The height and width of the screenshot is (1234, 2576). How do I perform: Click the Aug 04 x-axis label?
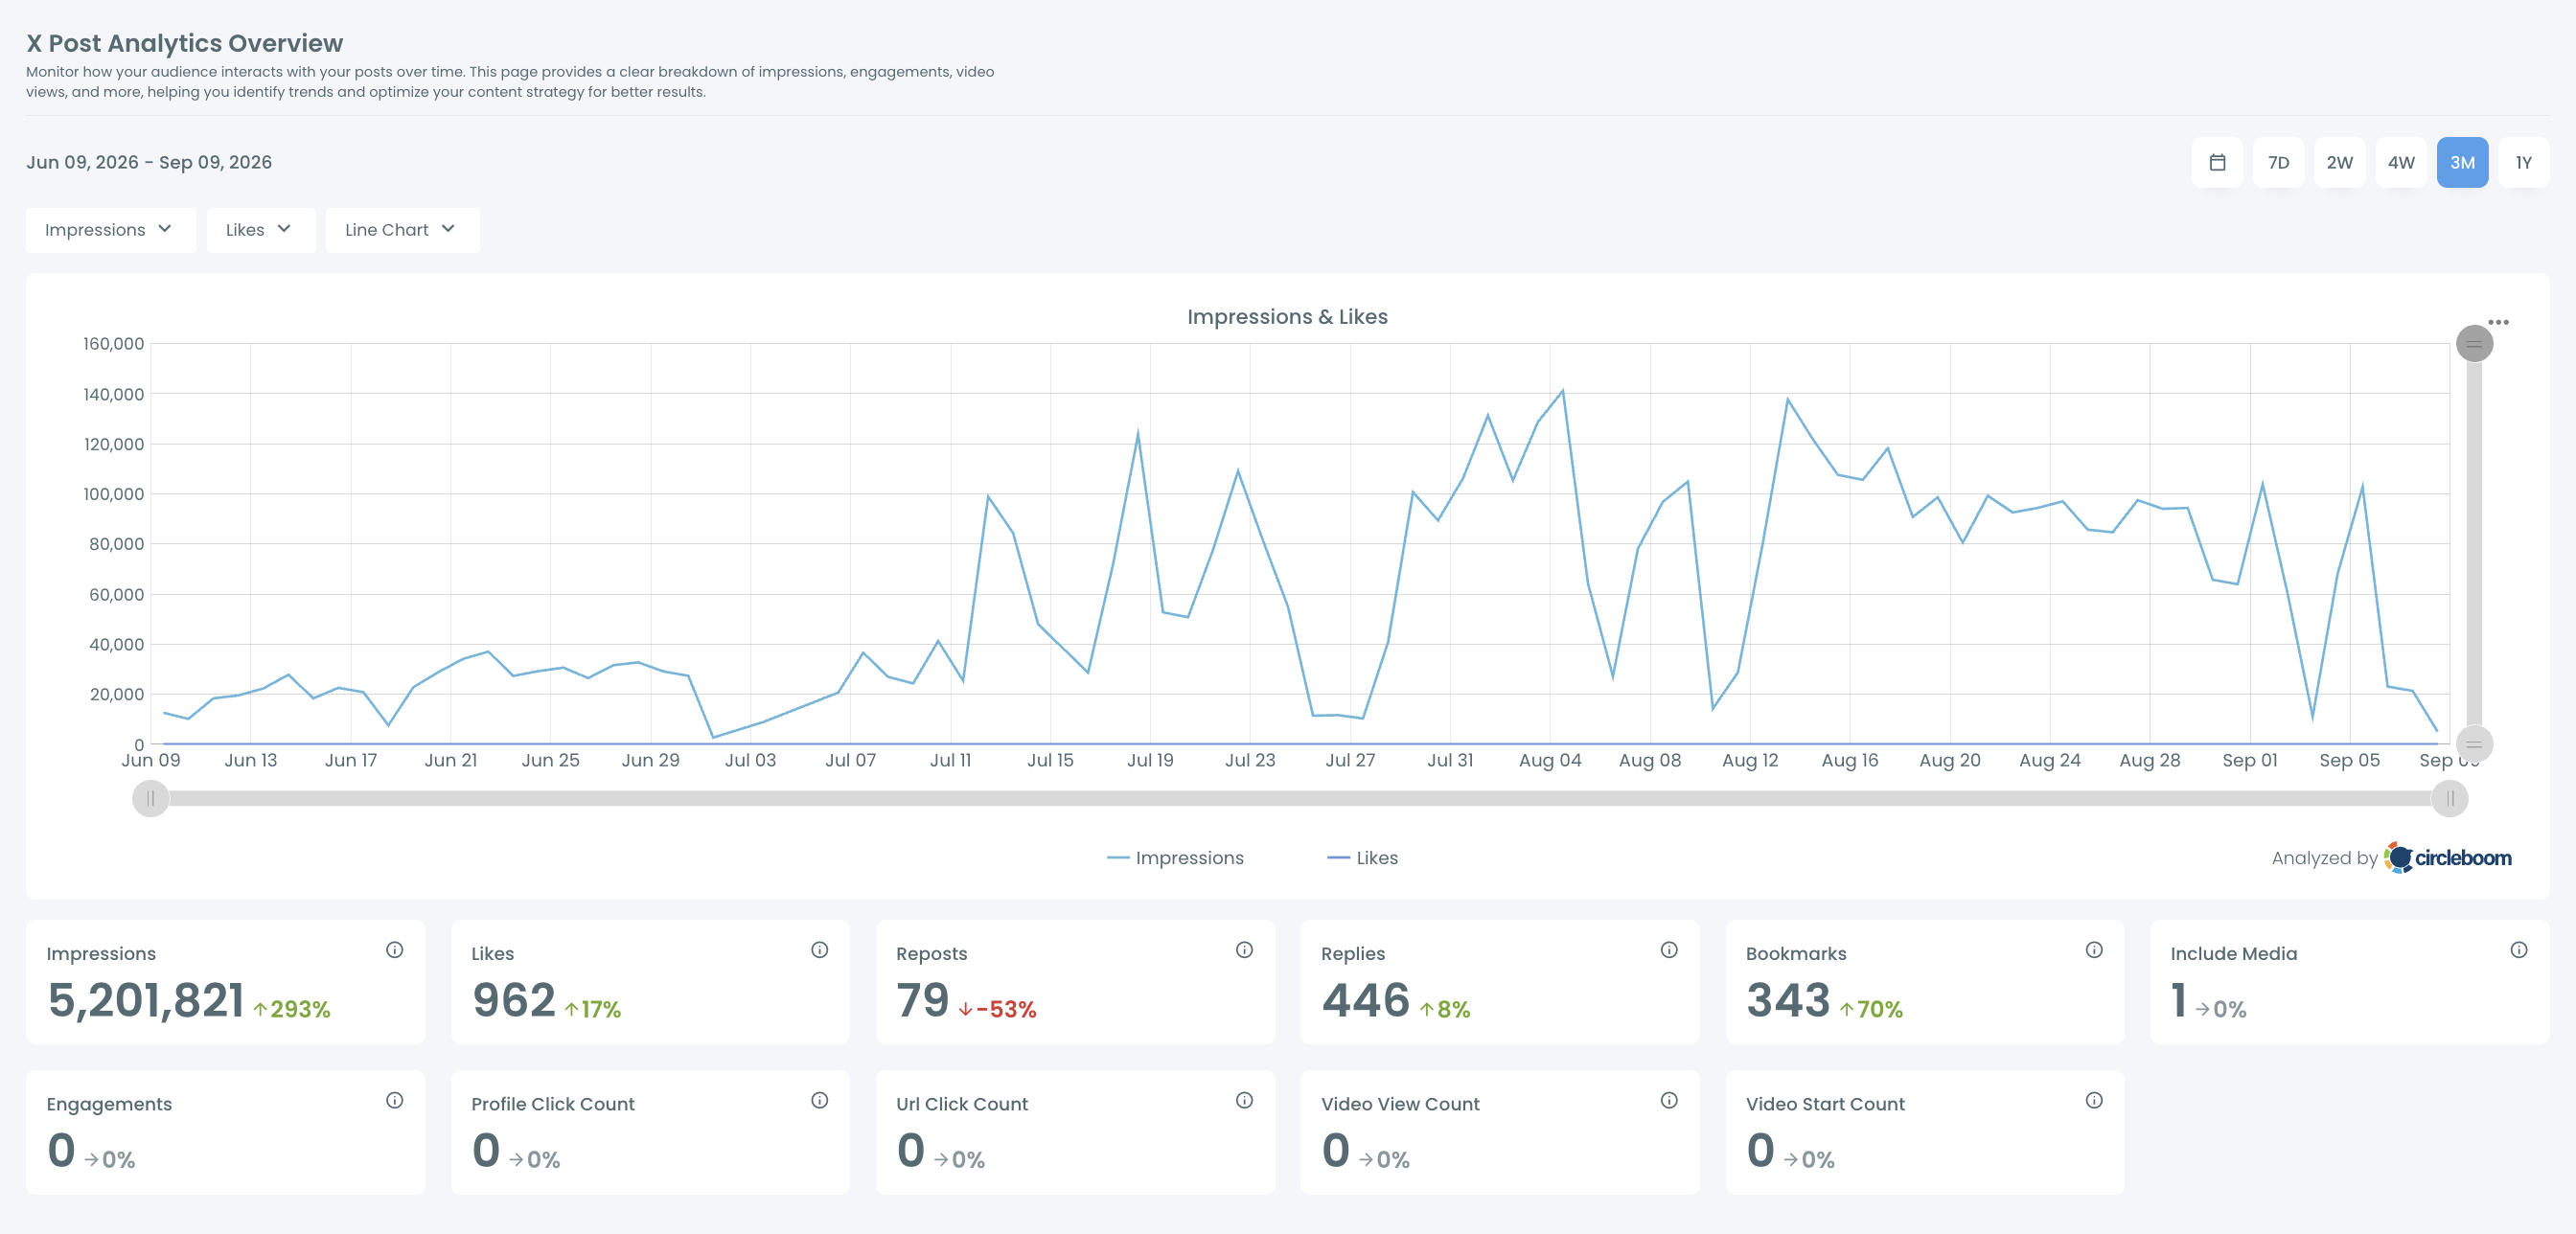point(1550,760)
